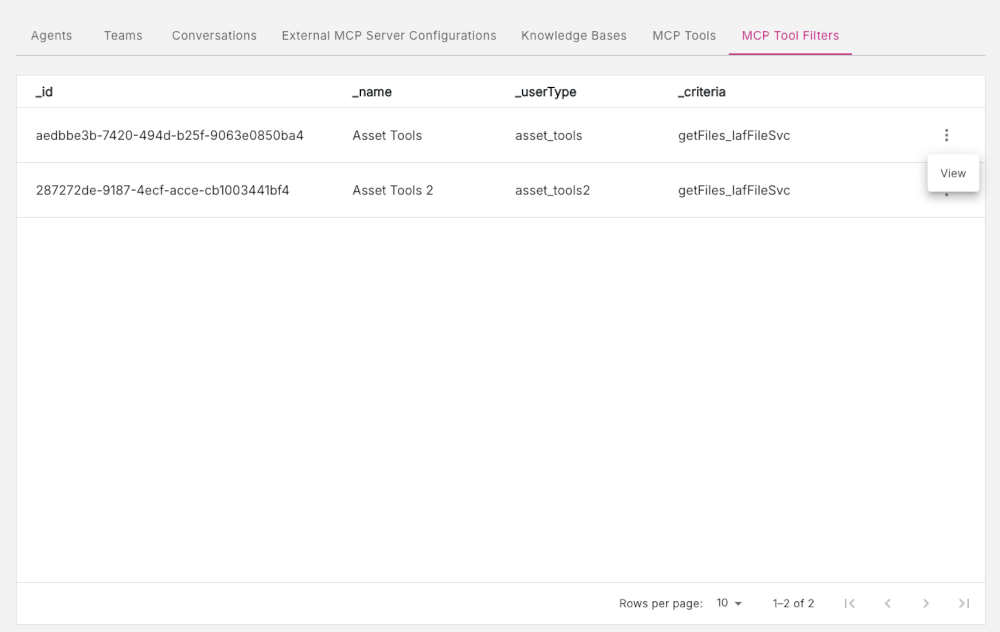The height and width of the screenshot is (632, 1000).
Task: Select the MCP Tool Filters tab
Action: pyautogui.click(x=790, y=36)
